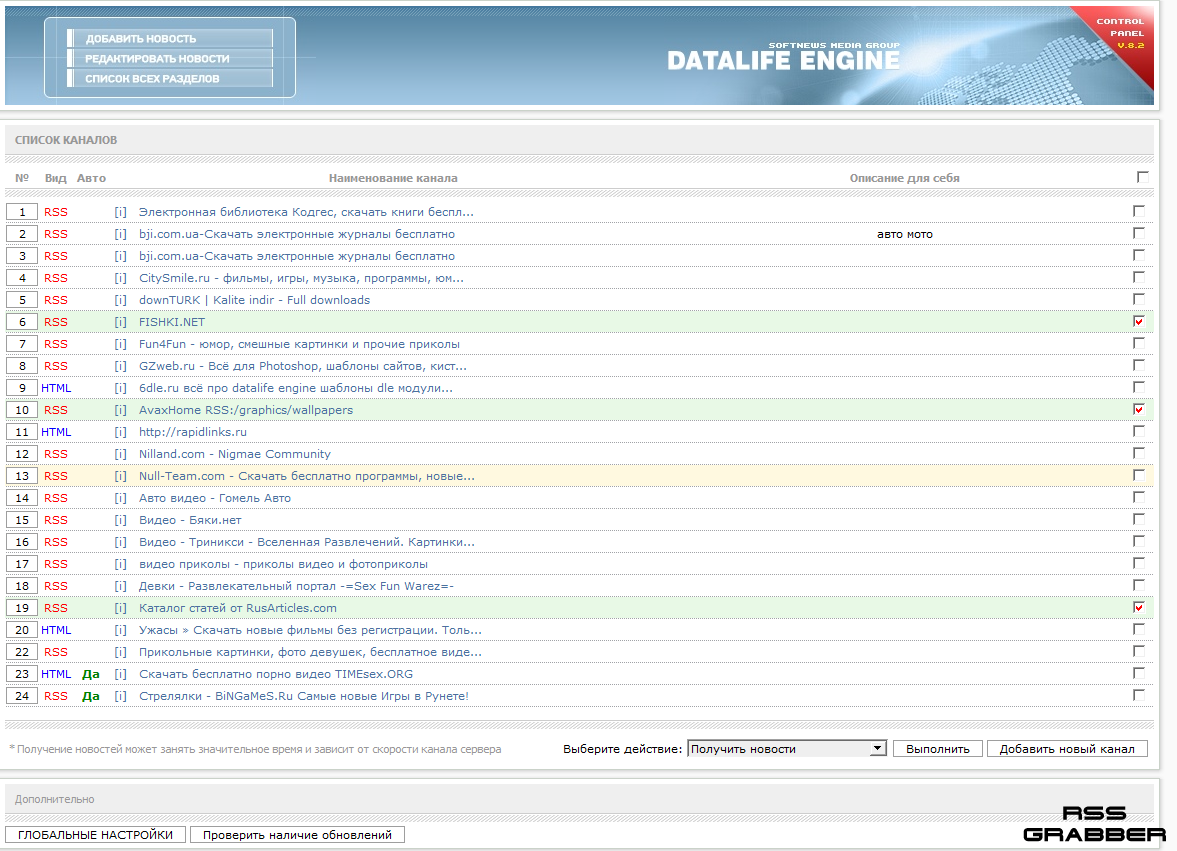Check the box for Null-Team.com channel
Screen dimensions: 1177x851
tap(1139, 475)
